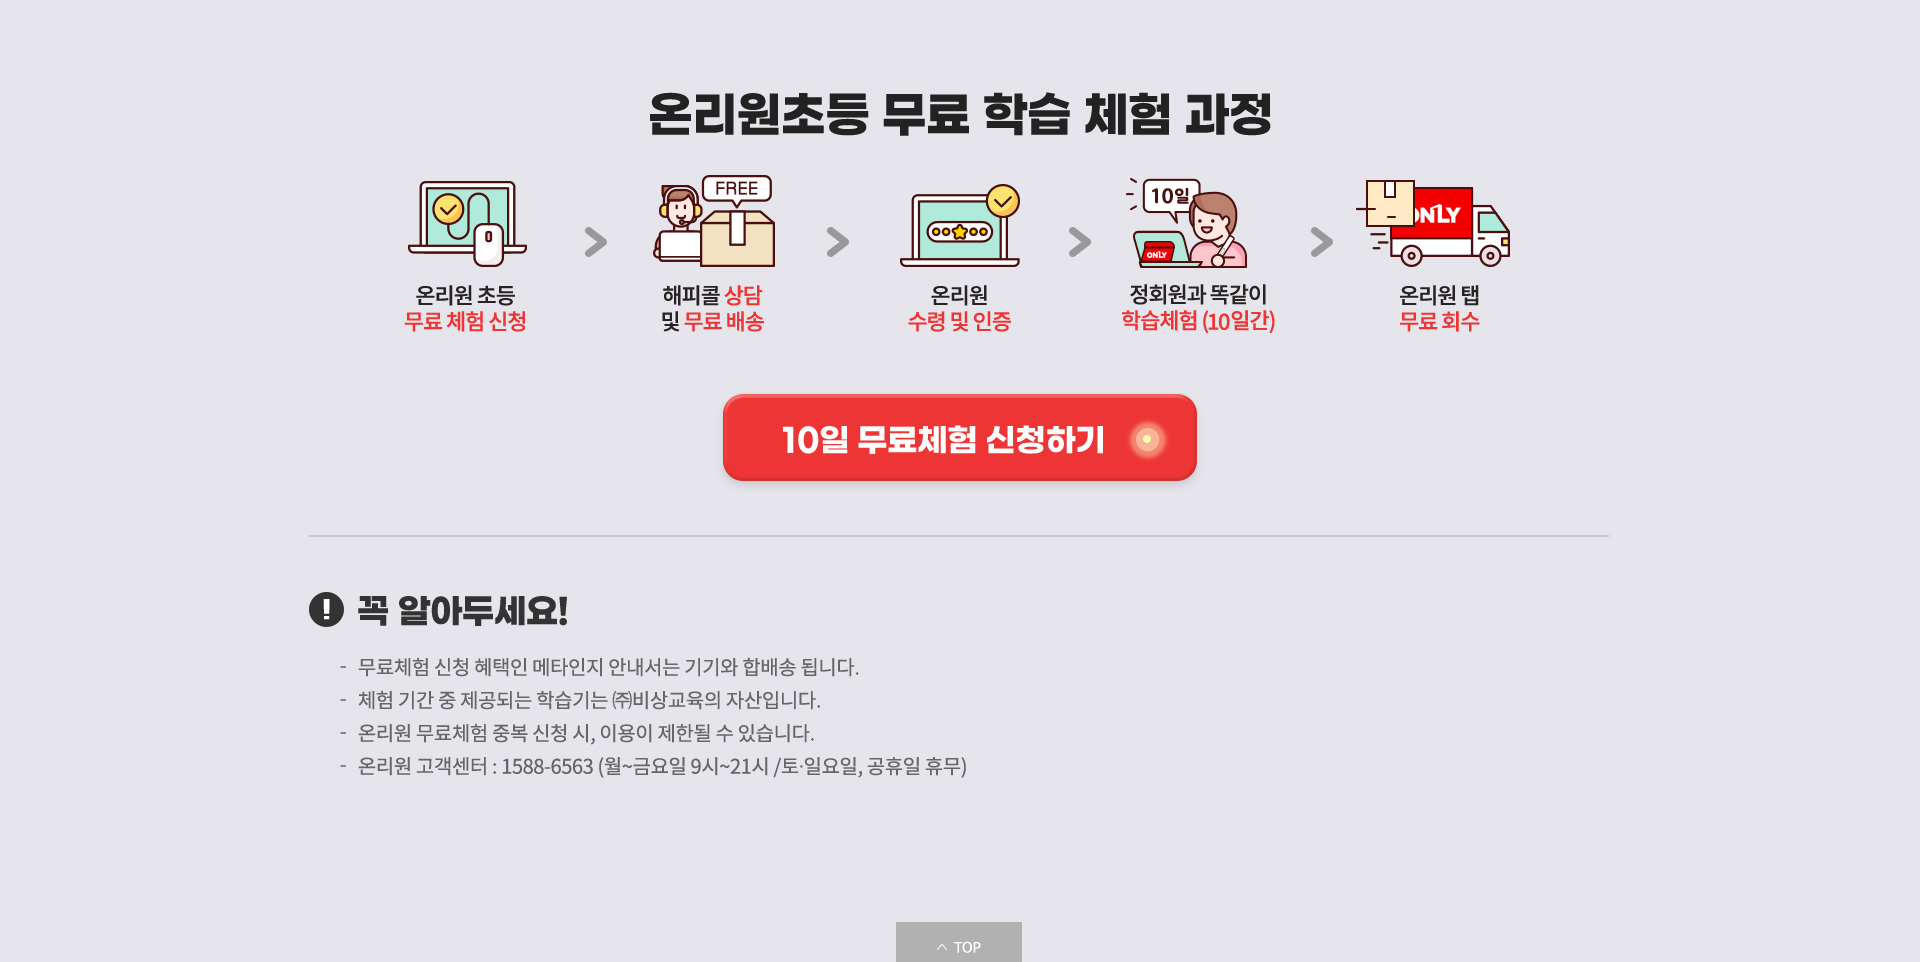Click the 무료 회수 step label
The height and width of the screenshot is (962, 1920).
[x=1439, y=321]
